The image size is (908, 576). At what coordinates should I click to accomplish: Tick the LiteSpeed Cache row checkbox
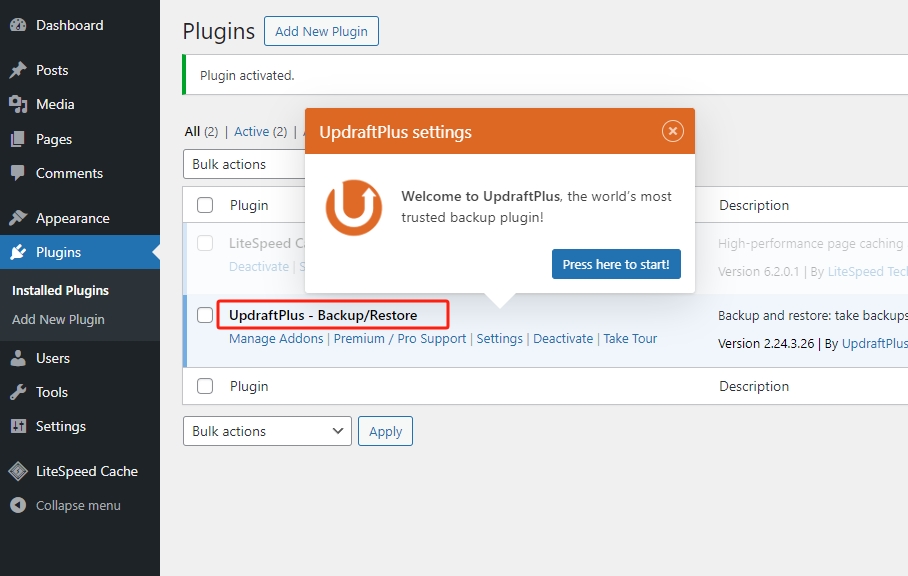(x=205, y=243)
